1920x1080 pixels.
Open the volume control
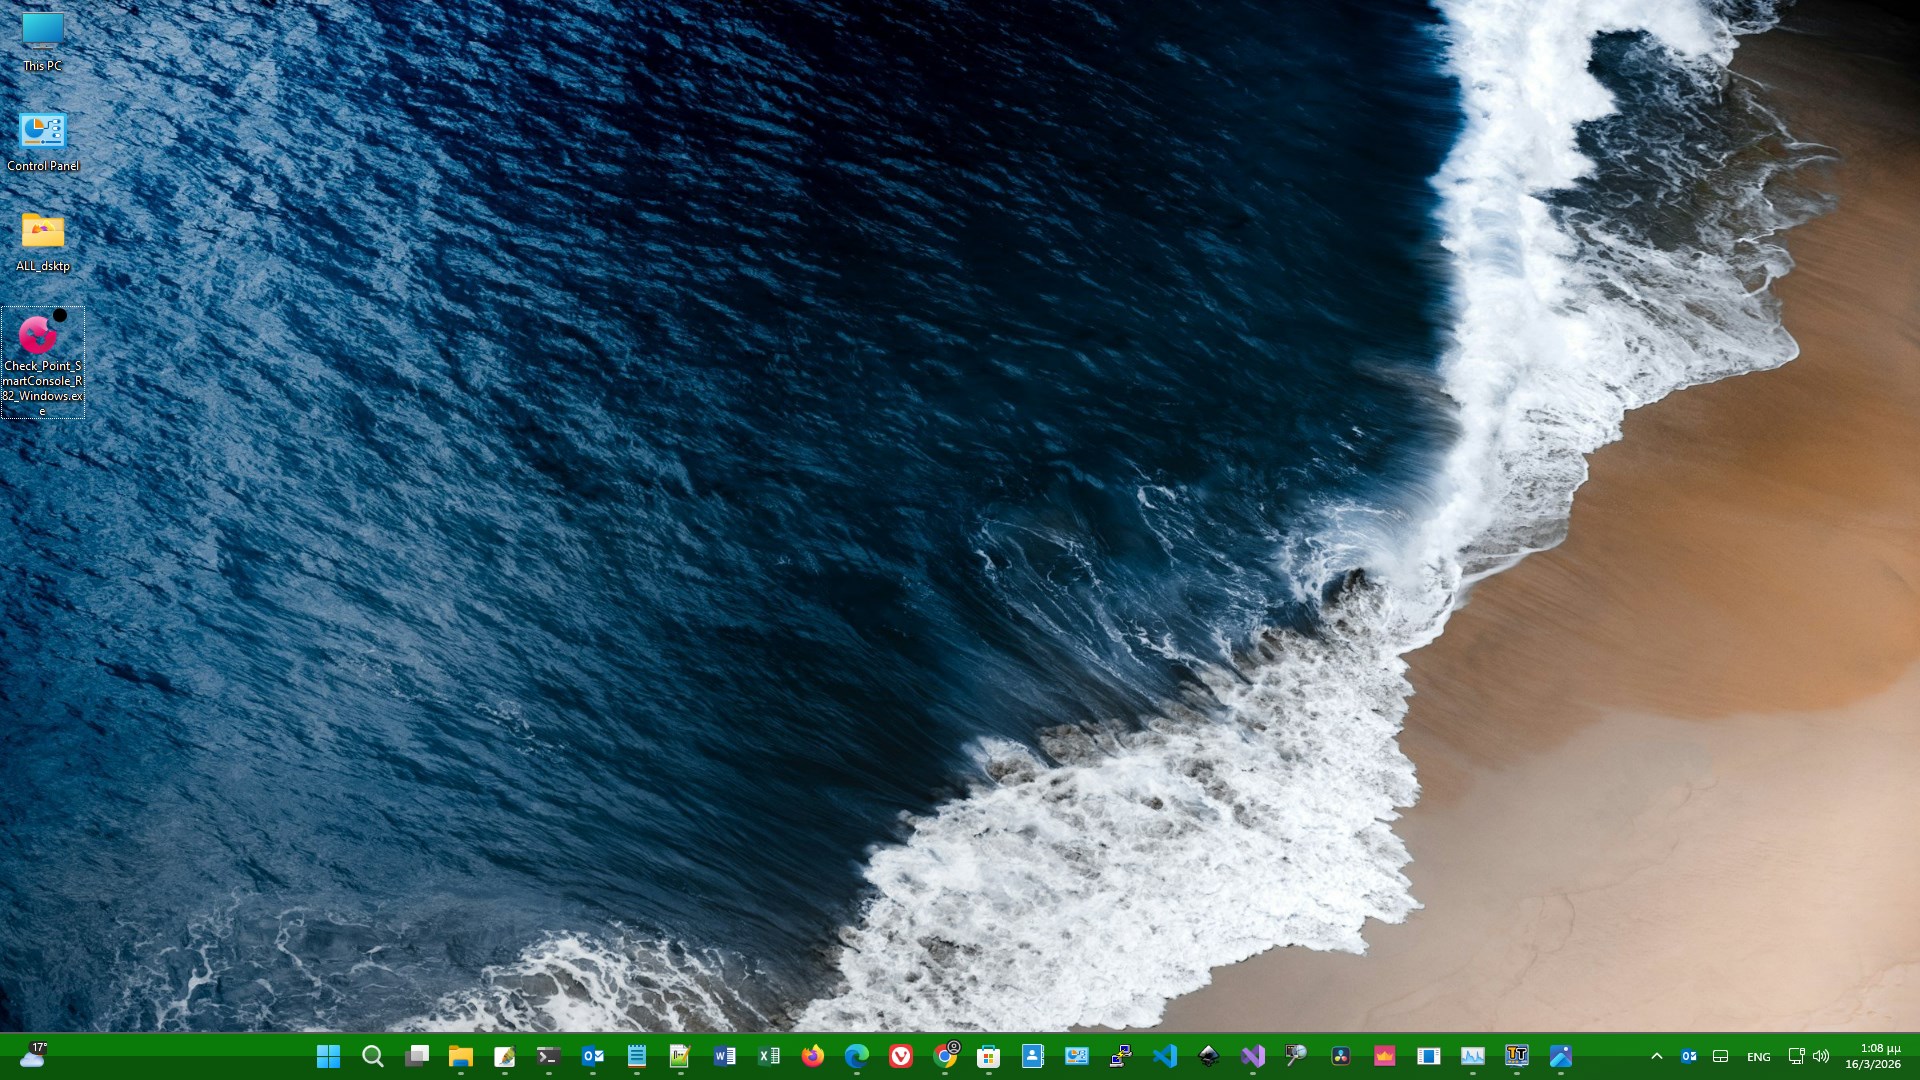click(1821, 1055)
